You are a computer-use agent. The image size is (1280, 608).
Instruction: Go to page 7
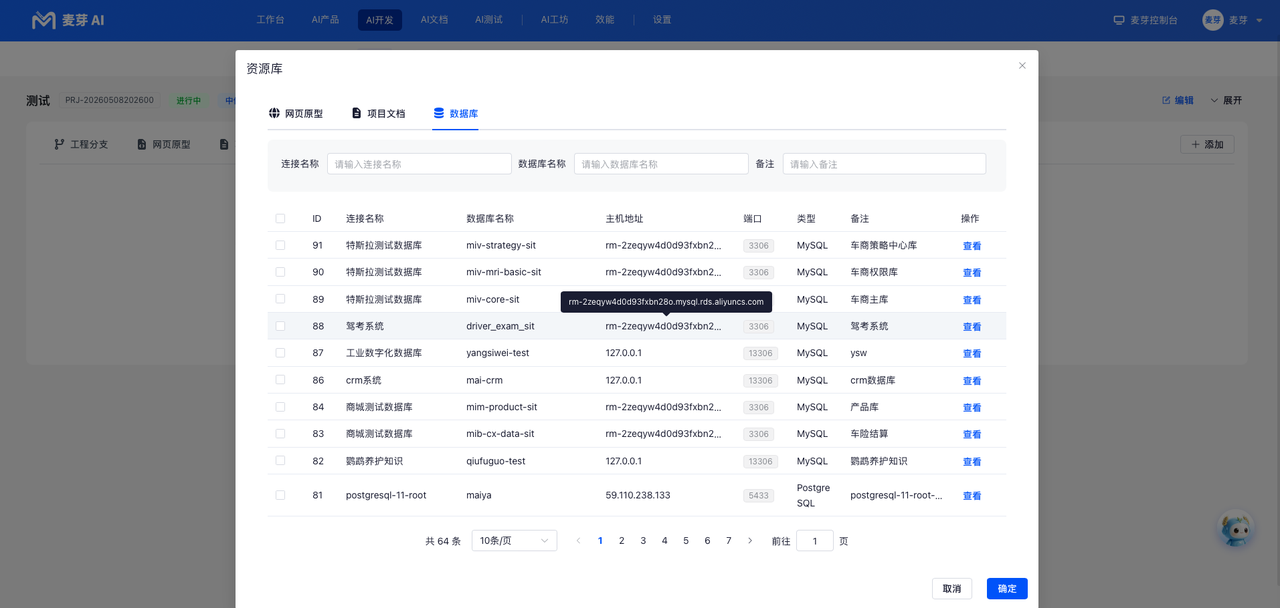point(728,540)
